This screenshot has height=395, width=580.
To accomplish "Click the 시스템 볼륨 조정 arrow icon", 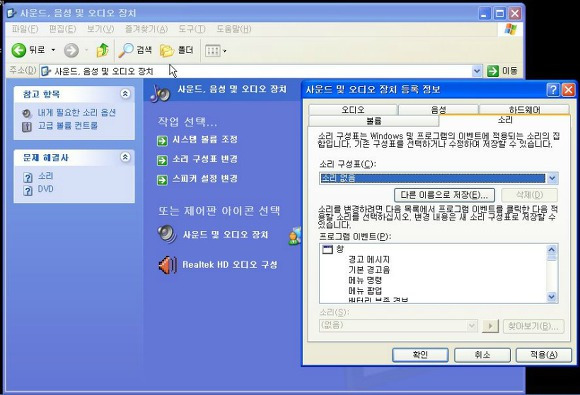I will point(162,141).
